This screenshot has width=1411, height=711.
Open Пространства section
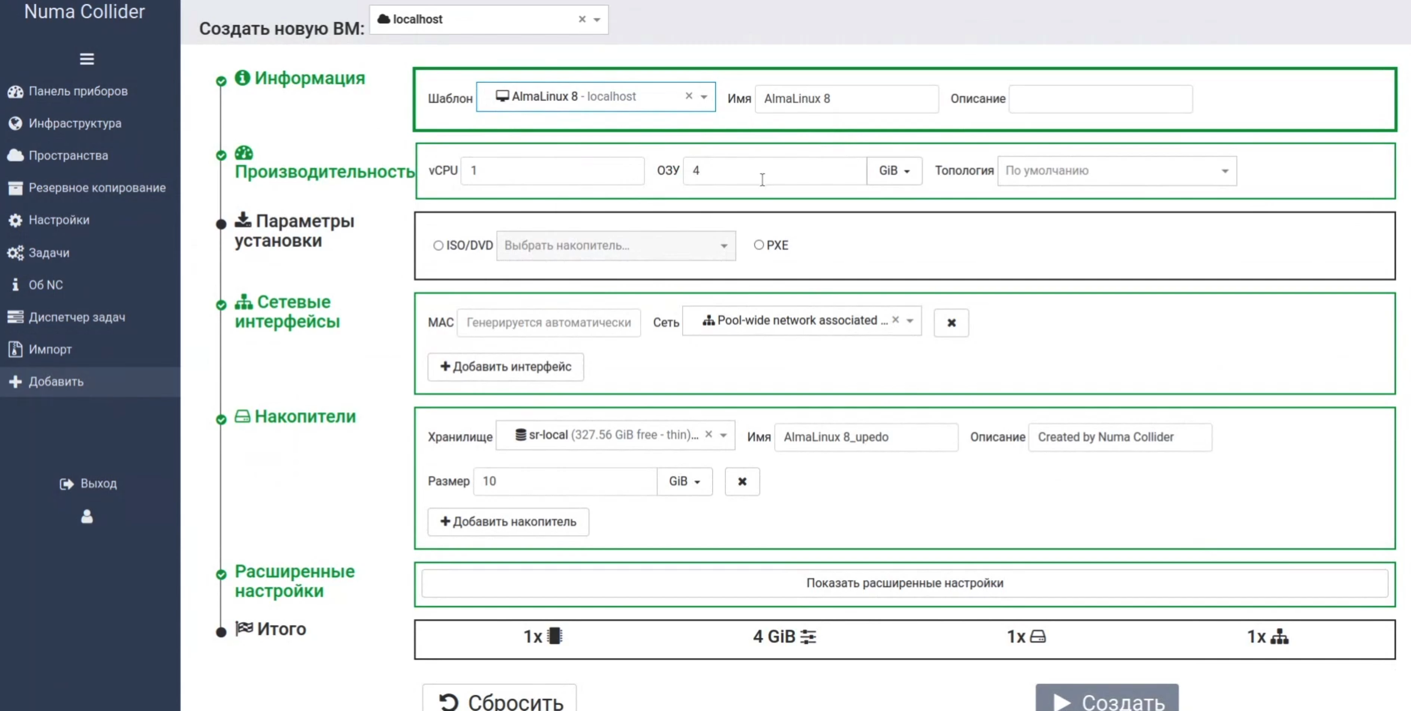pyautogui.click(x=68, y=155)
